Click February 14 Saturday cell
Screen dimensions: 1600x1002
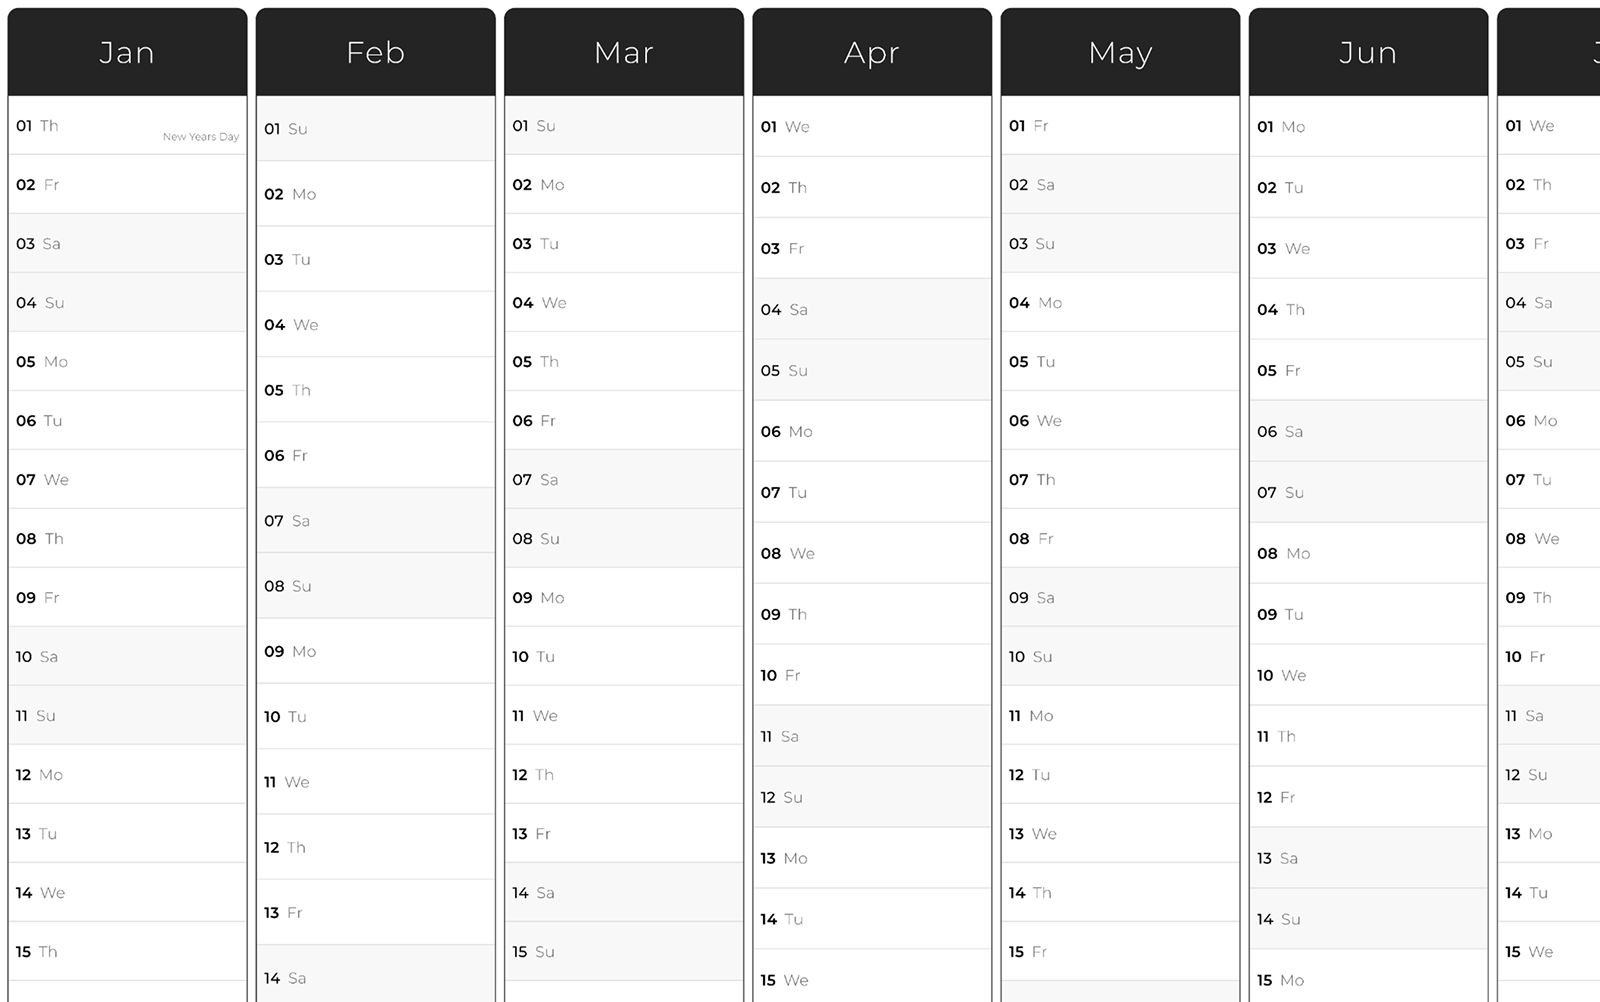click(x=375, y=977)
